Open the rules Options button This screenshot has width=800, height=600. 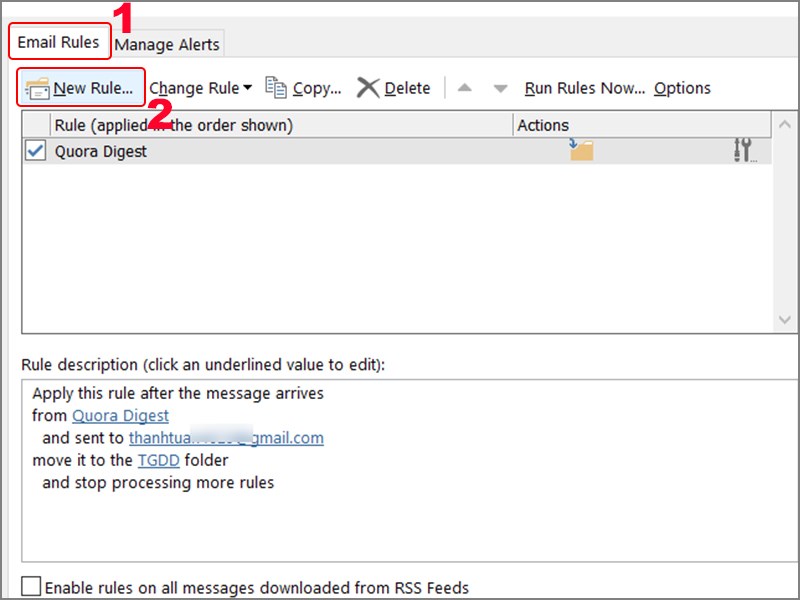pos(682,88)
